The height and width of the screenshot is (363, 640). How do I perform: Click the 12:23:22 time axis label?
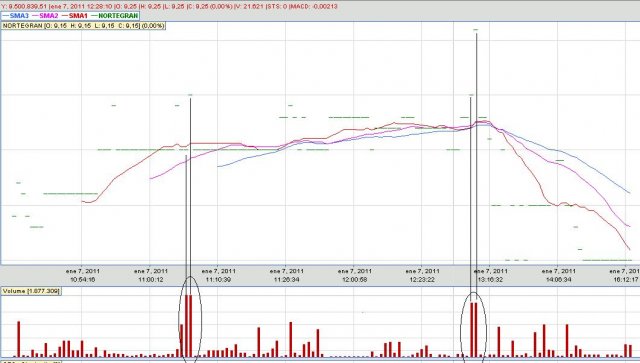click(x=422, y=275)
